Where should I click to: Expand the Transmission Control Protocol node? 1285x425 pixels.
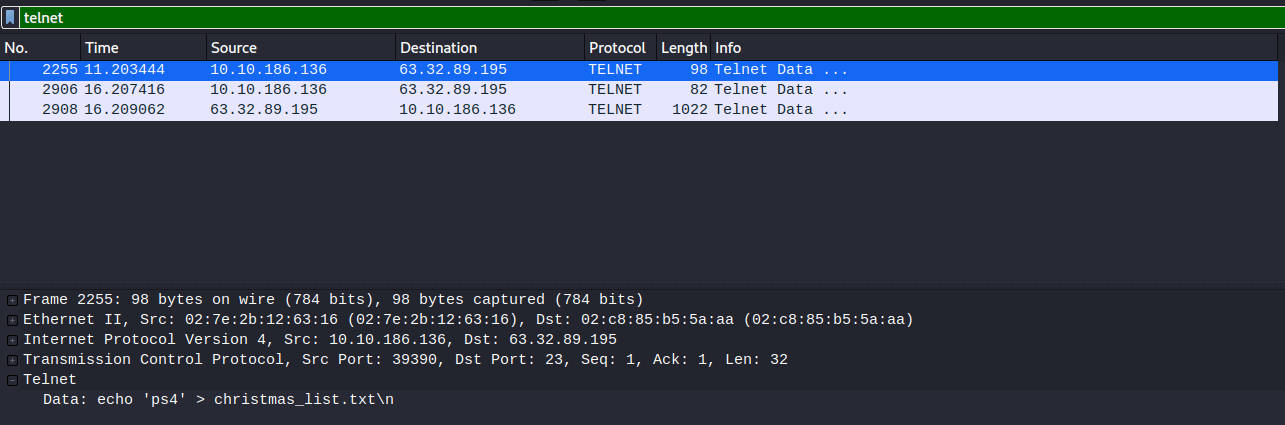point(13,360)
